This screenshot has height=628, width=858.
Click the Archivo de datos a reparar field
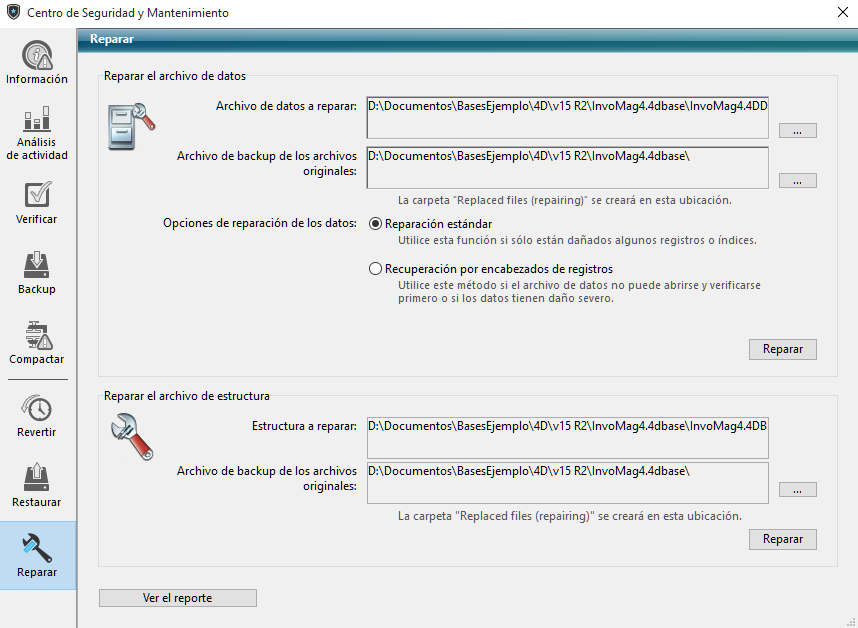click(567, 116)
